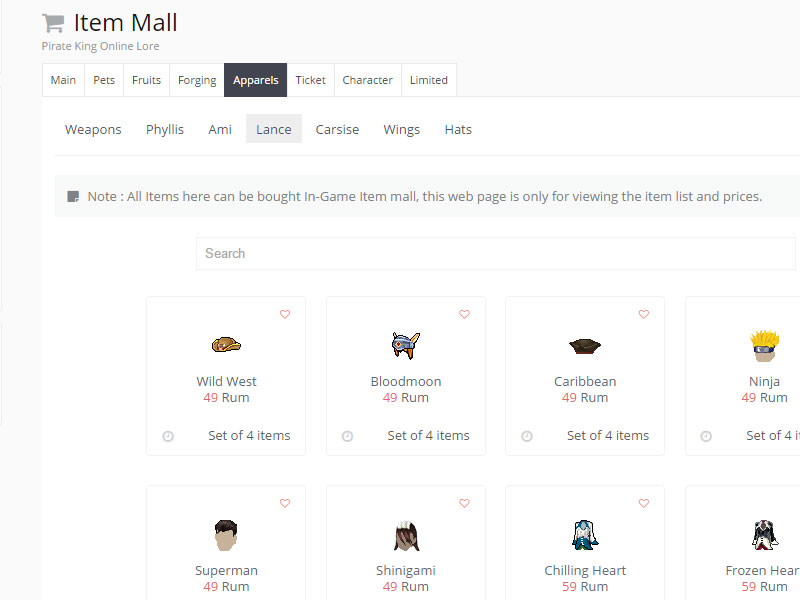
Task: Click the Frozen Heart item name
Action: coord(763,570)
